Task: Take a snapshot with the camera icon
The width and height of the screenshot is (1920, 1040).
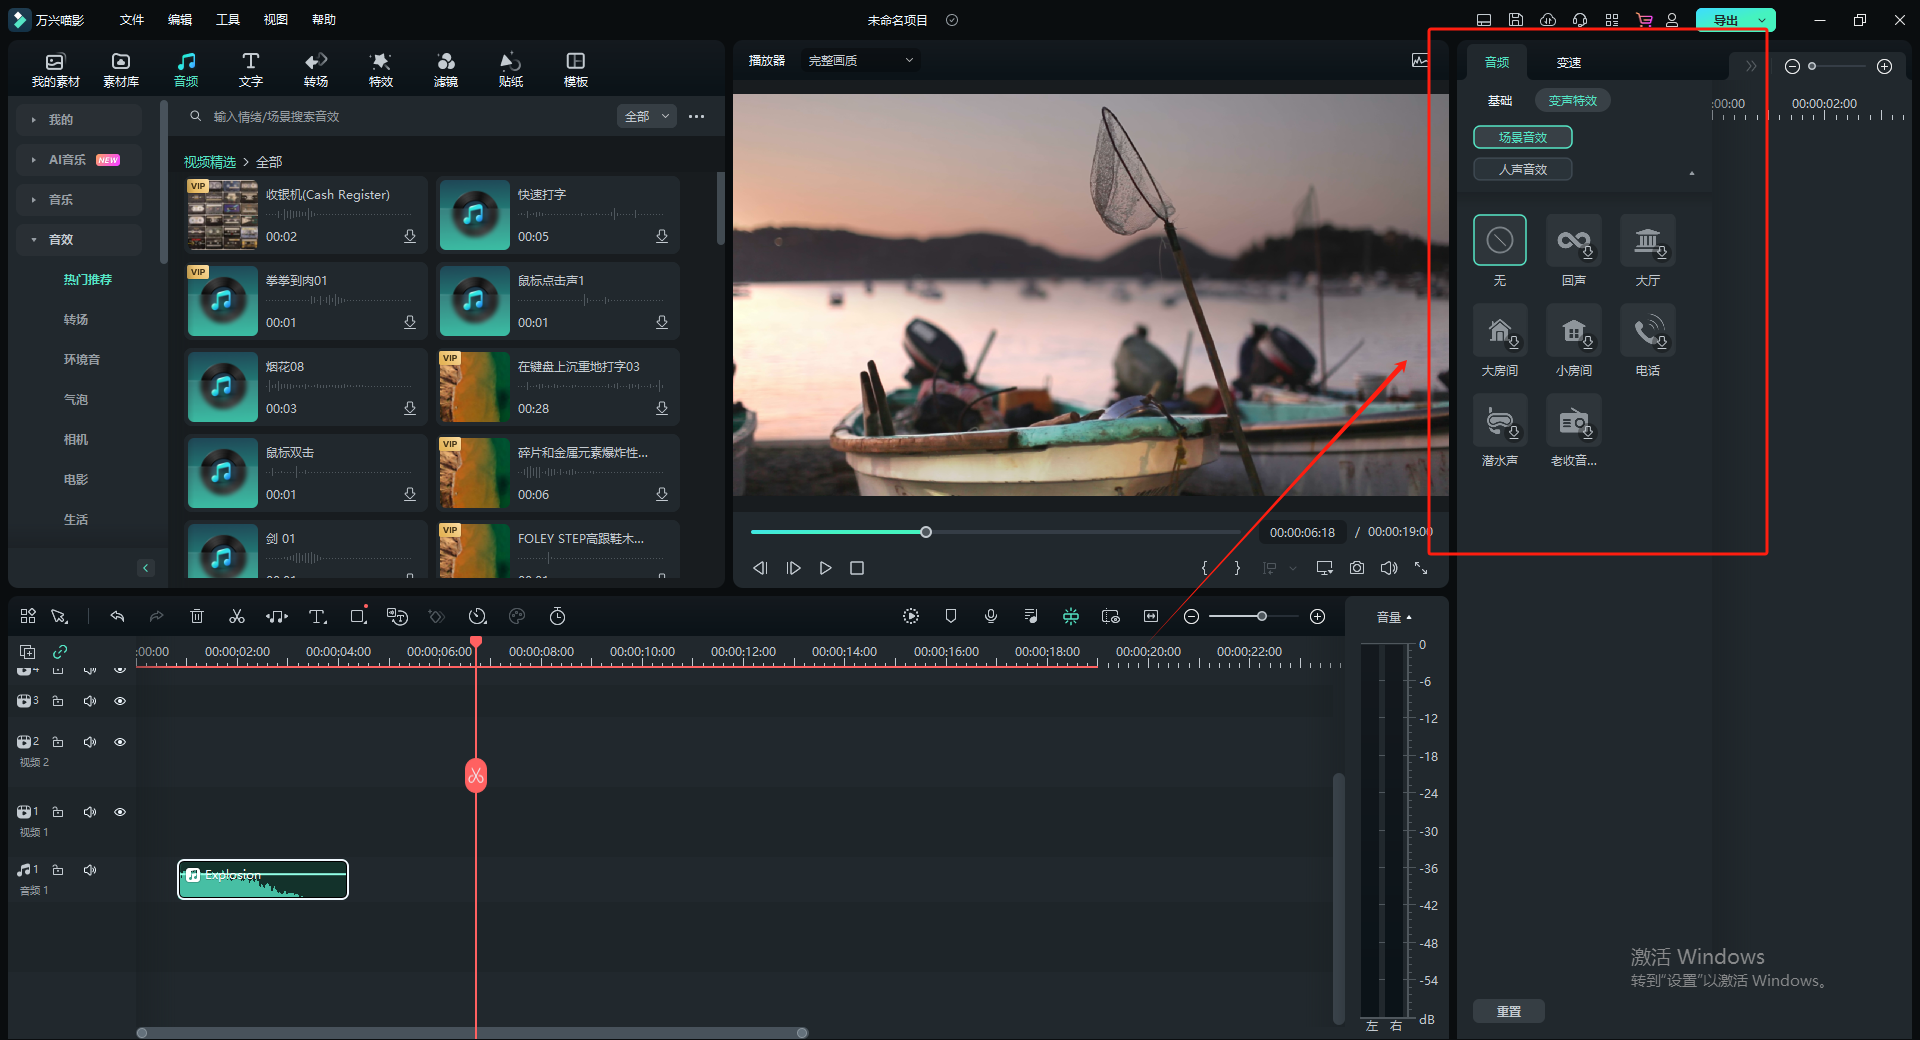Action: (1357, 568)
